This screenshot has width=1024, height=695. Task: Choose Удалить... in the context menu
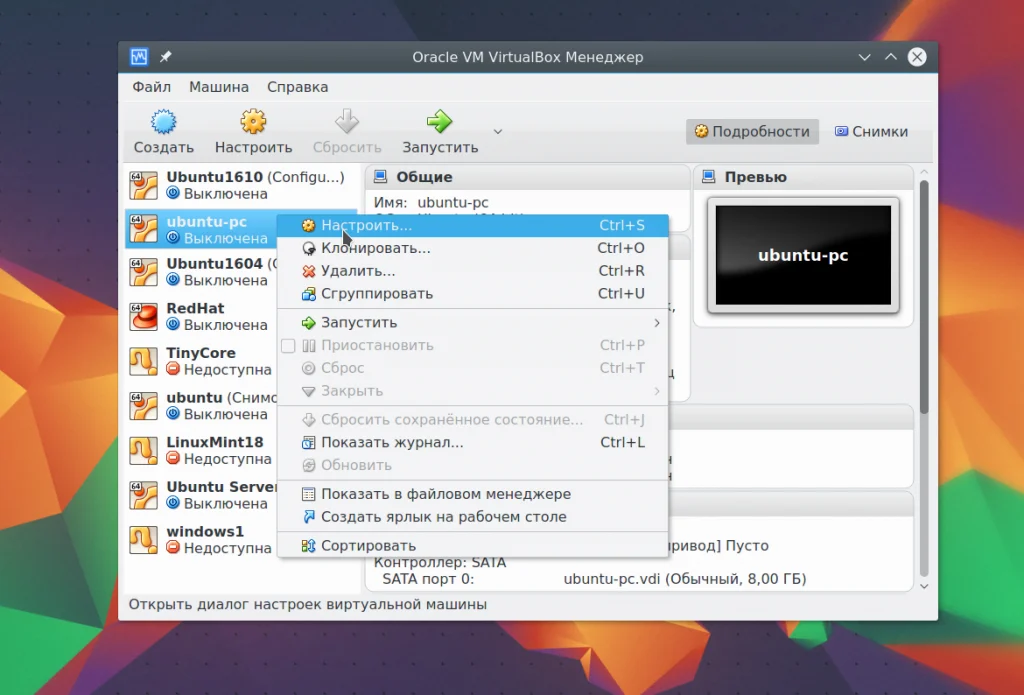click(473, 271)
